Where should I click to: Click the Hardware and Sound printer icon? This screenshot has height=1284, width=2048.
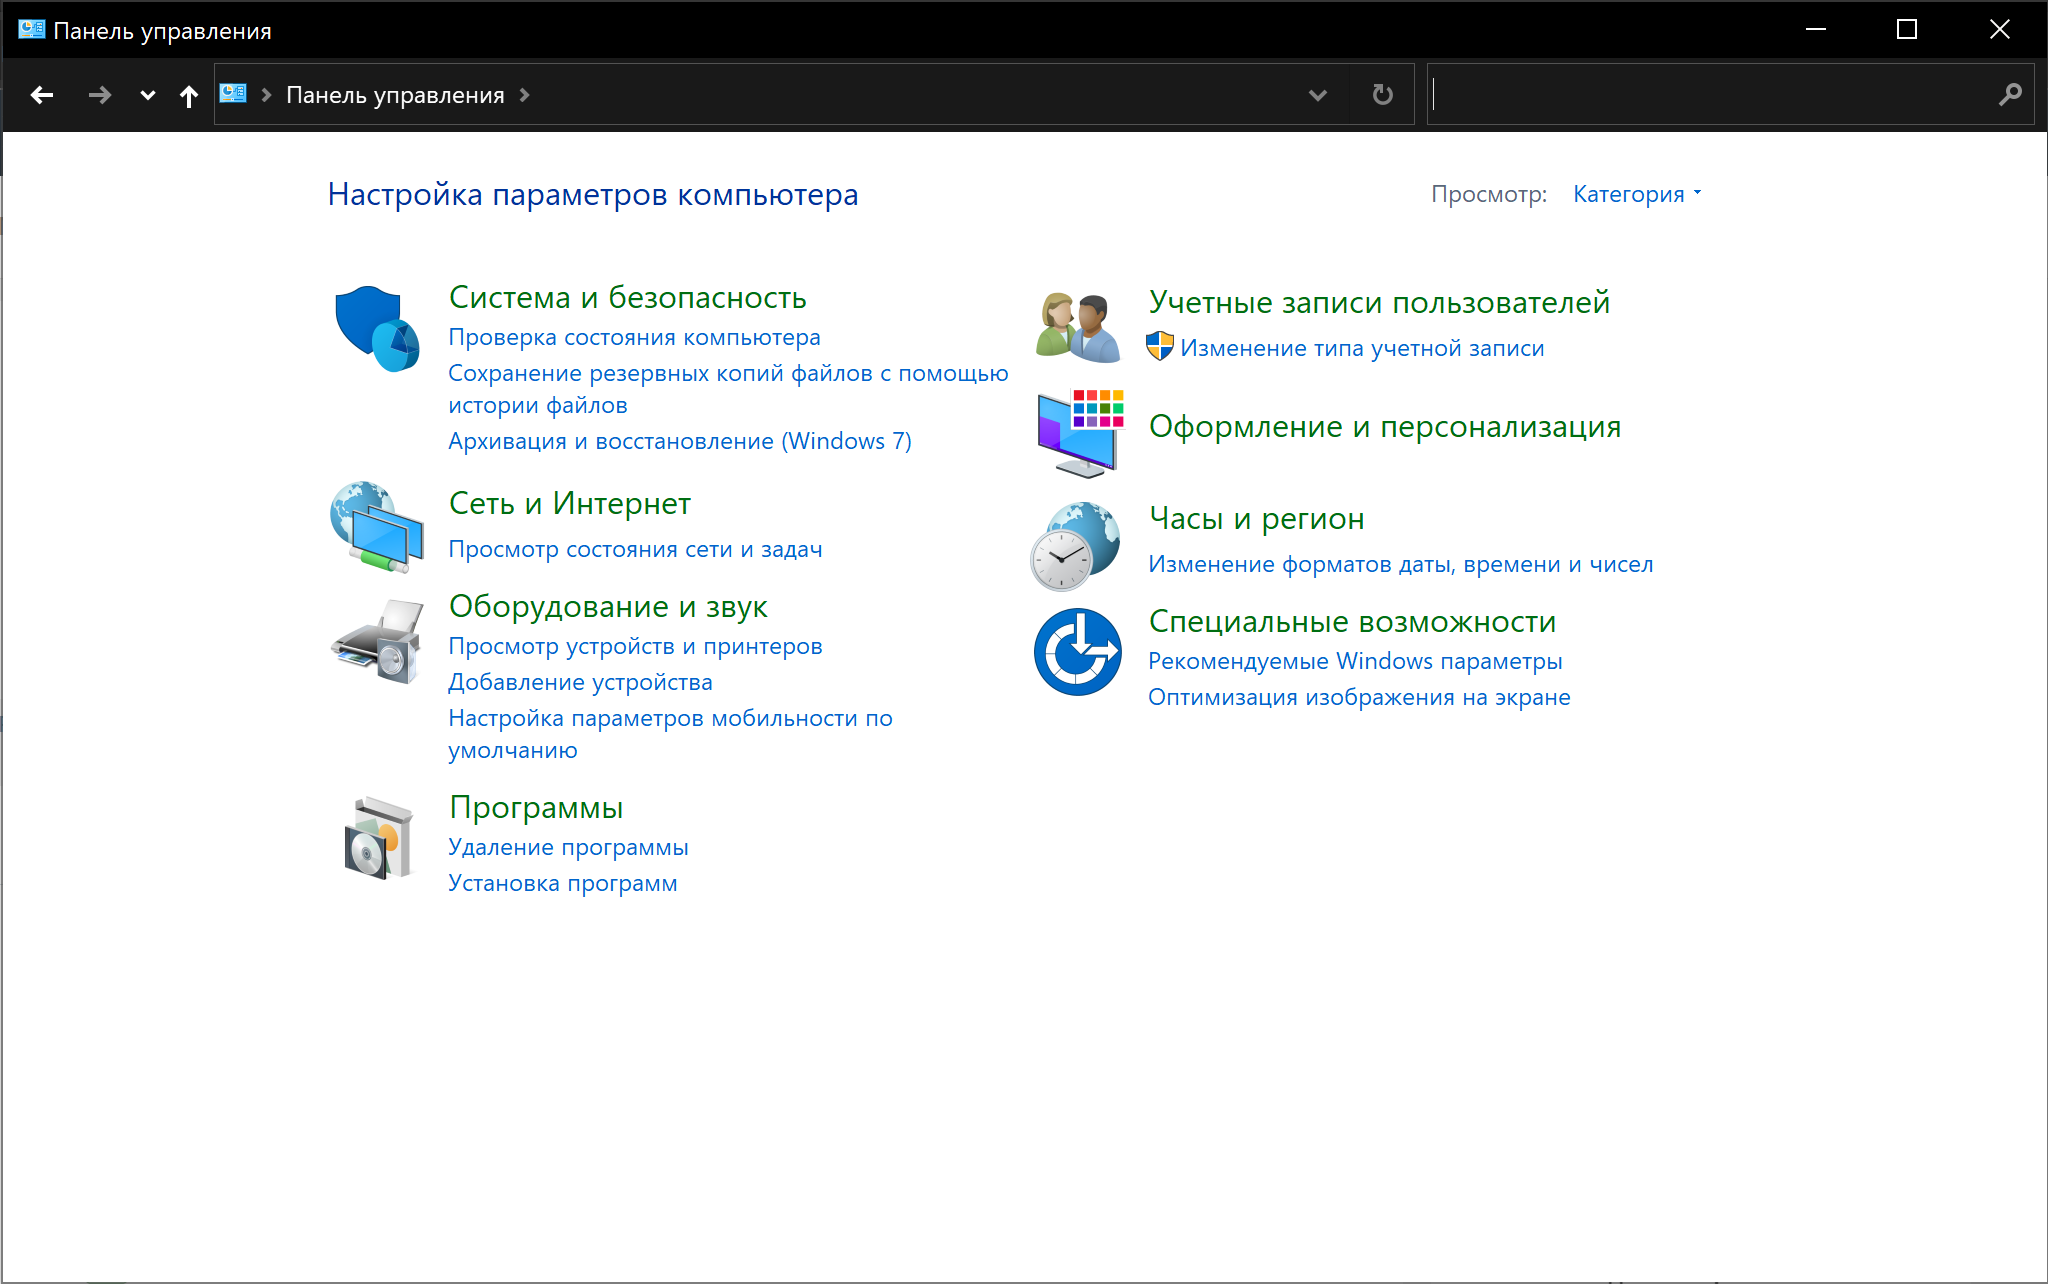pyautogui.click(x=377, y=642)
